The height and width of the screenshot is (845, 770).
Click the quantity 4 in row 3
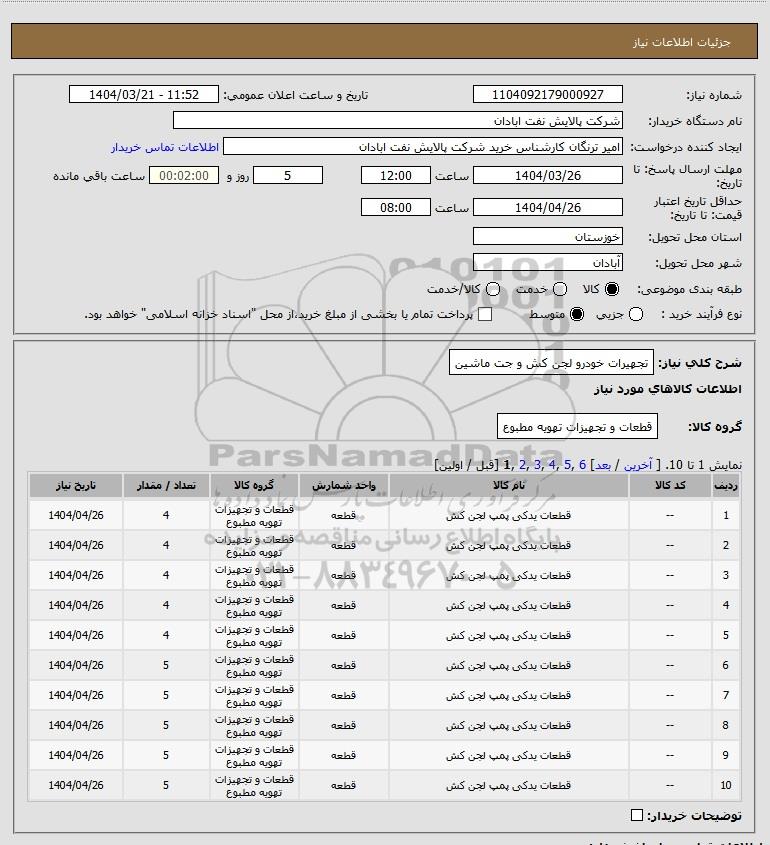[x=166, y=576]
